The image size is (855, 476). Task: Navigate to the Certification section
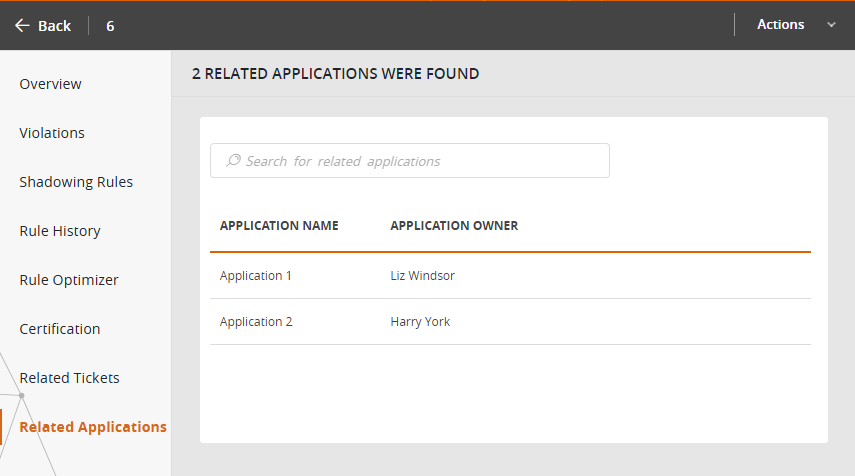click(x=60, y=329)
